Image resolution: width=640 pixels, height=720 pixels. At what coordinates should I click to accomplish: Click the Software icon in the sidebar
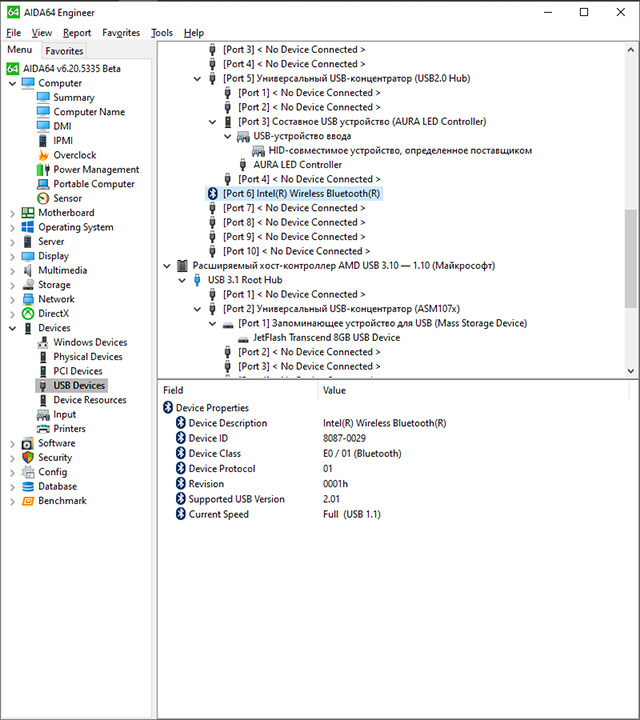tap(28, 444)
